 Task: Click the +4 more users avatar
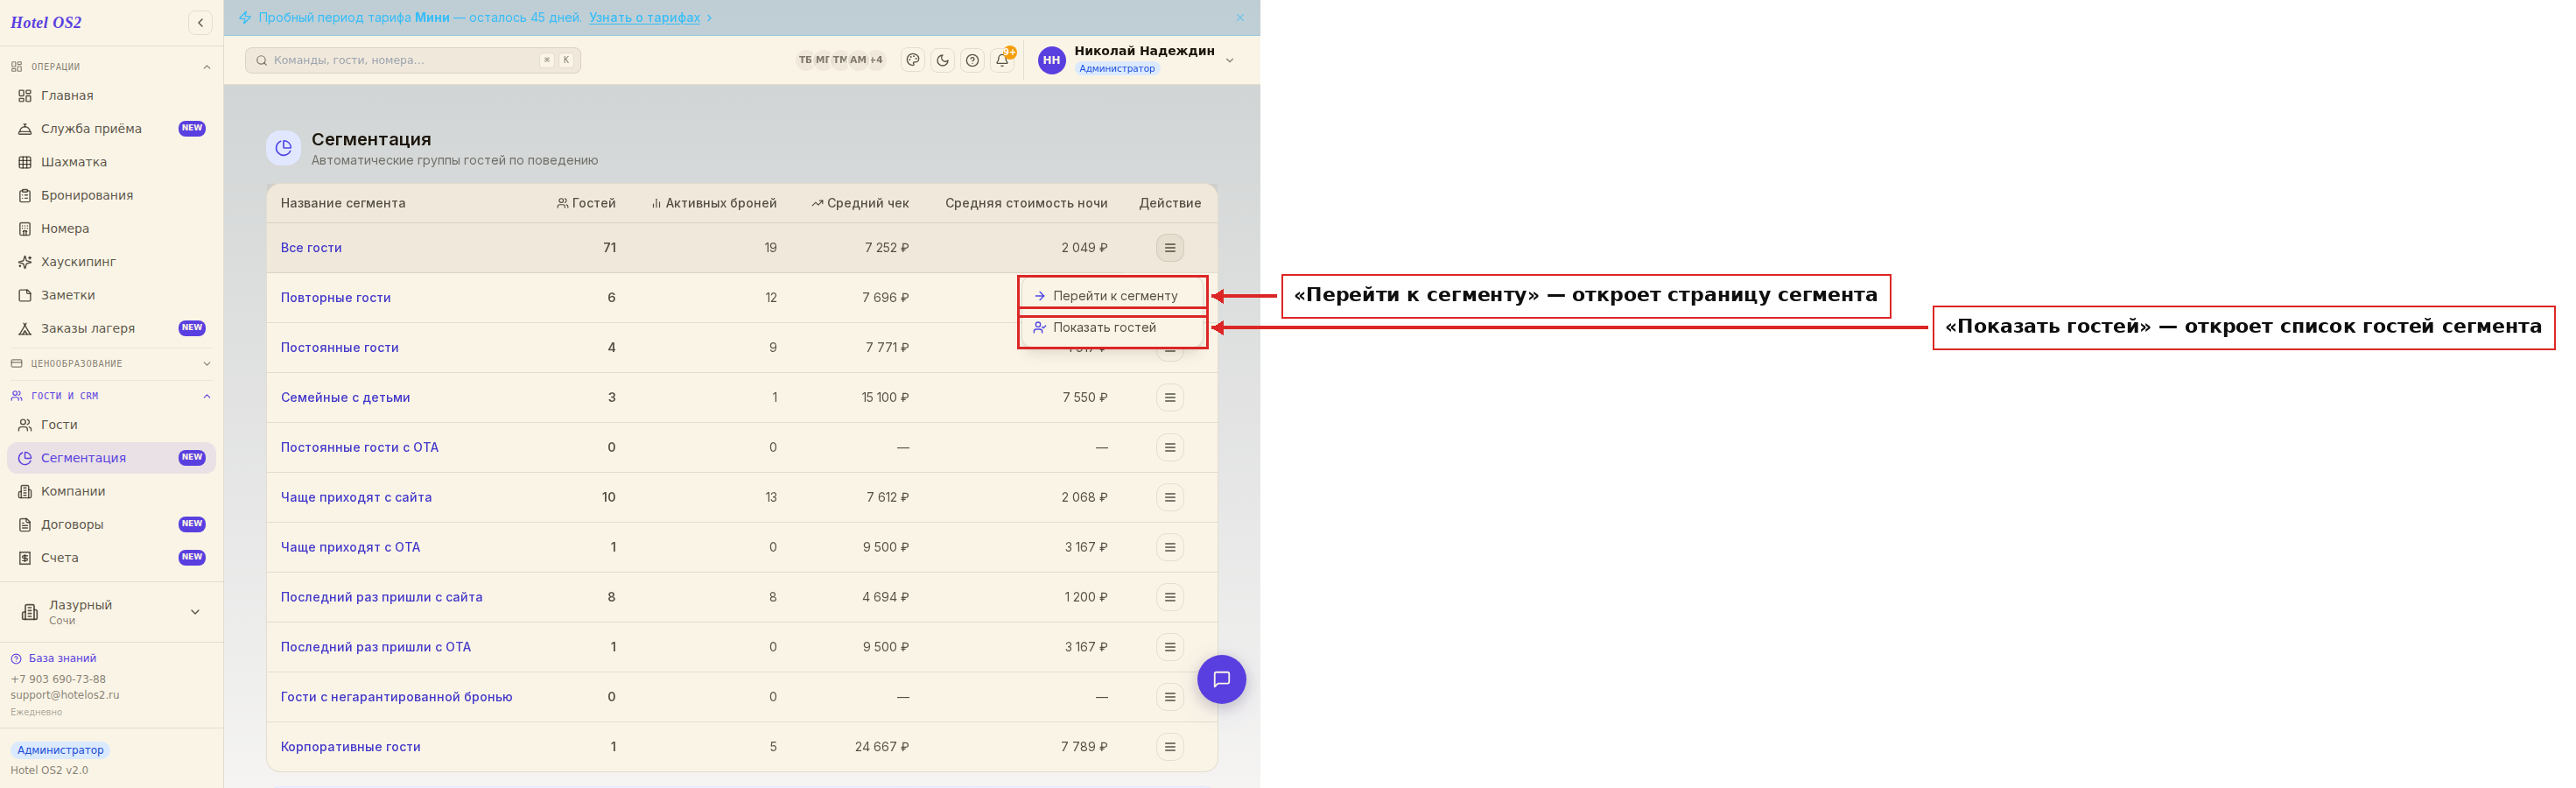(876, 60)
